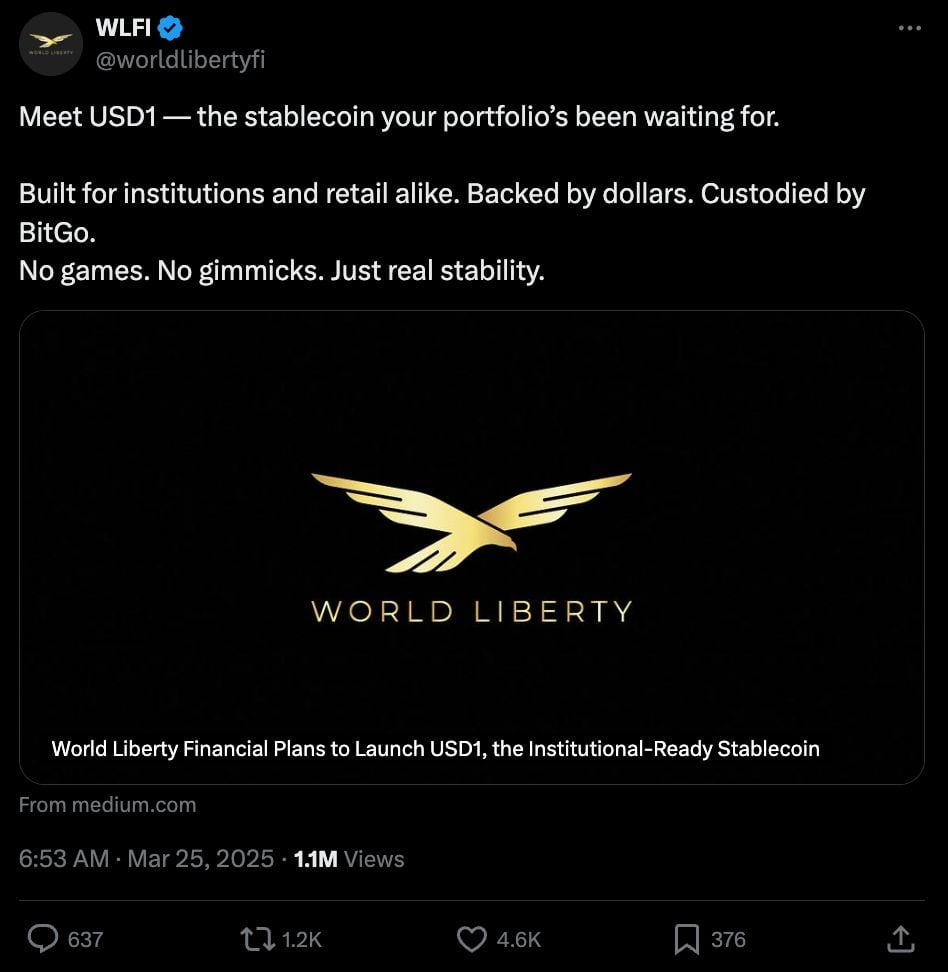Click the "Meet USD1" post text
The image size is (948, 972).
click(398, 117)
